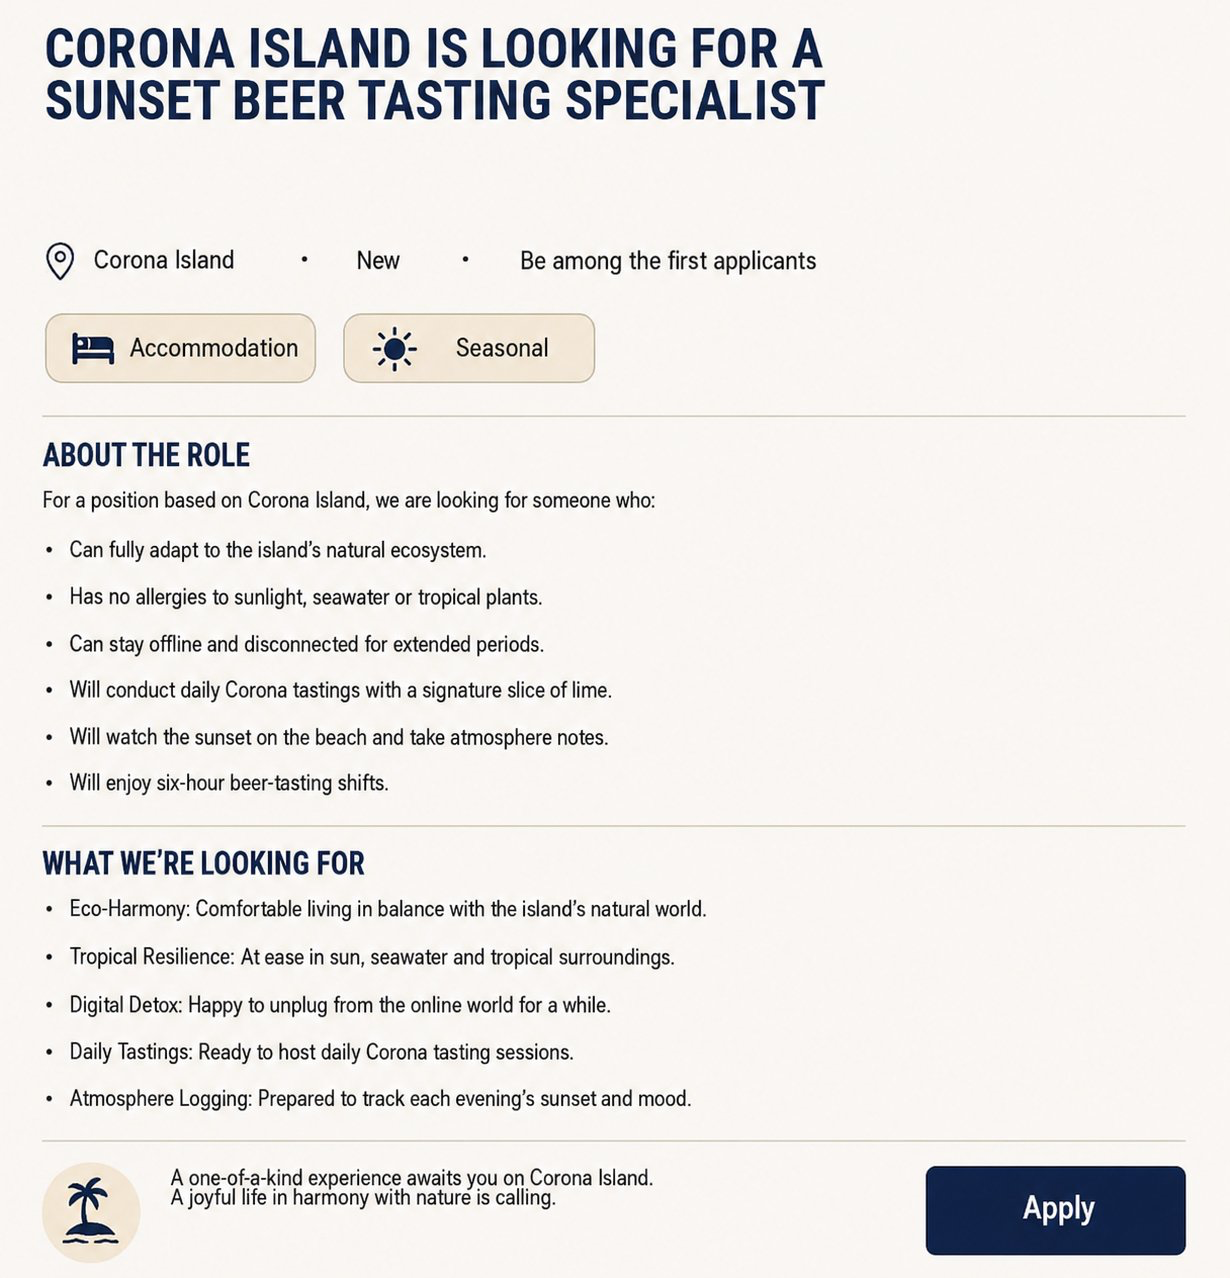Click the What We're Looking For heading

point(203,863)
